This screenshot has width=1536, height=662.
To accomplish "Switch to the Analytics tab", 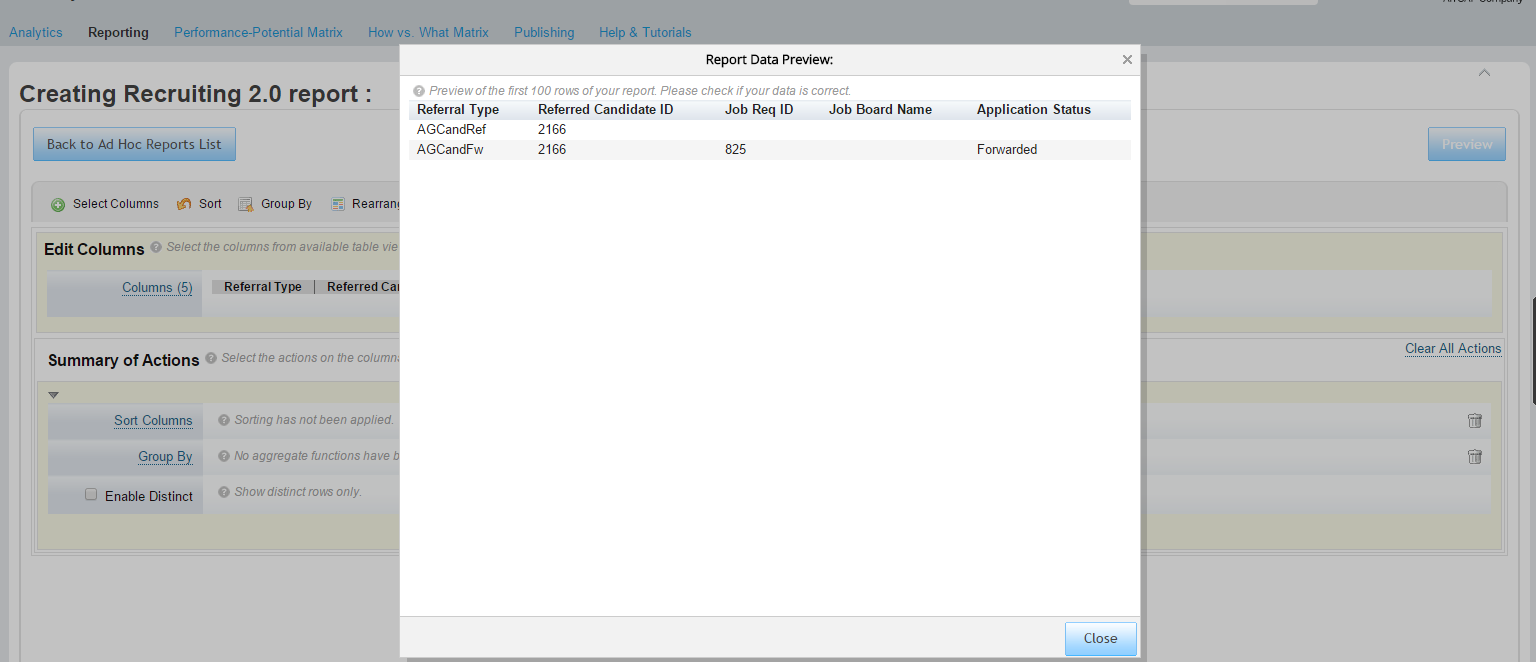I will pyautogui.click(x=36, y=32).
